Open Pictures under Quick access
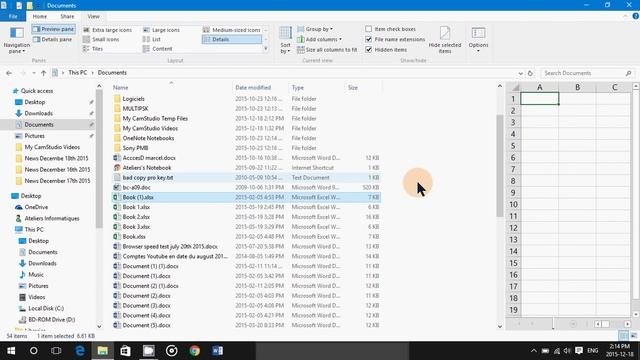Viewport: 640px width, 360px height. (x=34, y=136)
